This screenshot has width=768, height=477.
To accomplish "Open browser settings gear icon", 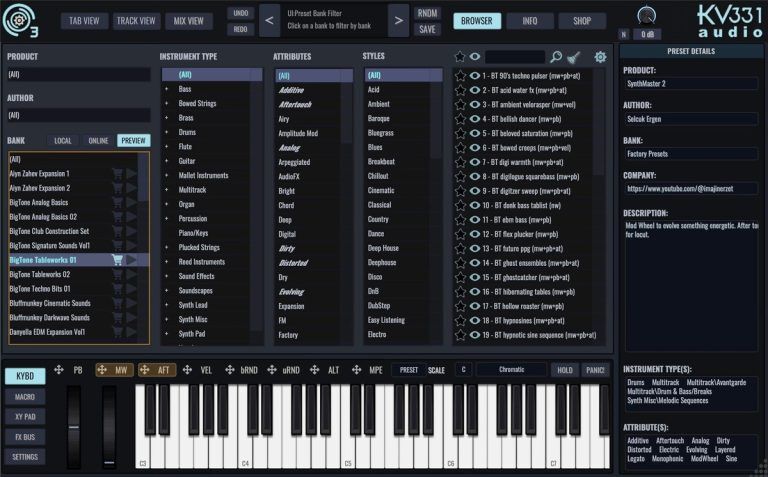I will pyautogui.click(x=600, y=57).
